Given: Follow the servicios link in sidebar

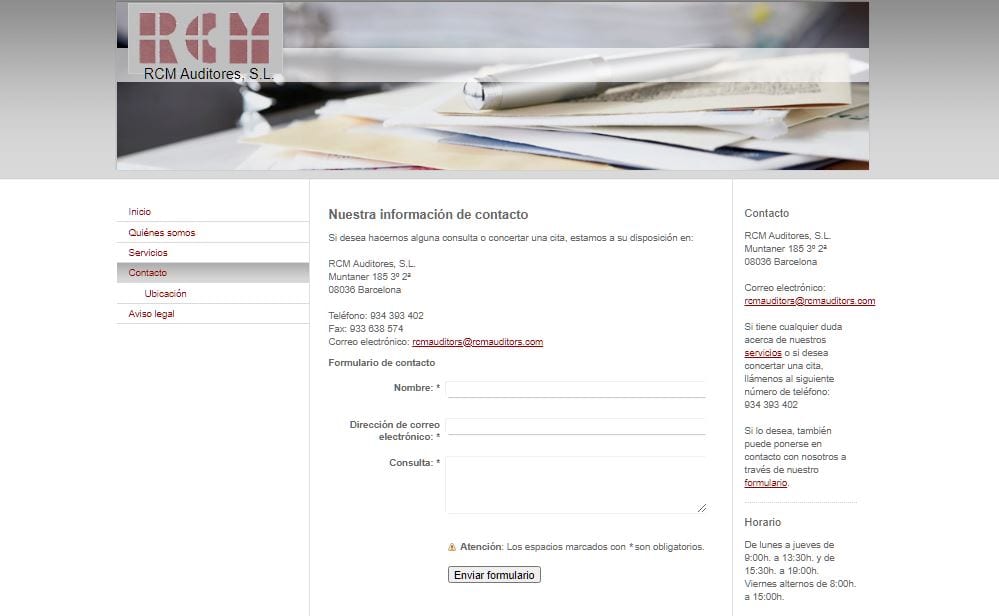Looking at the screenshot, I should (763, 353).
